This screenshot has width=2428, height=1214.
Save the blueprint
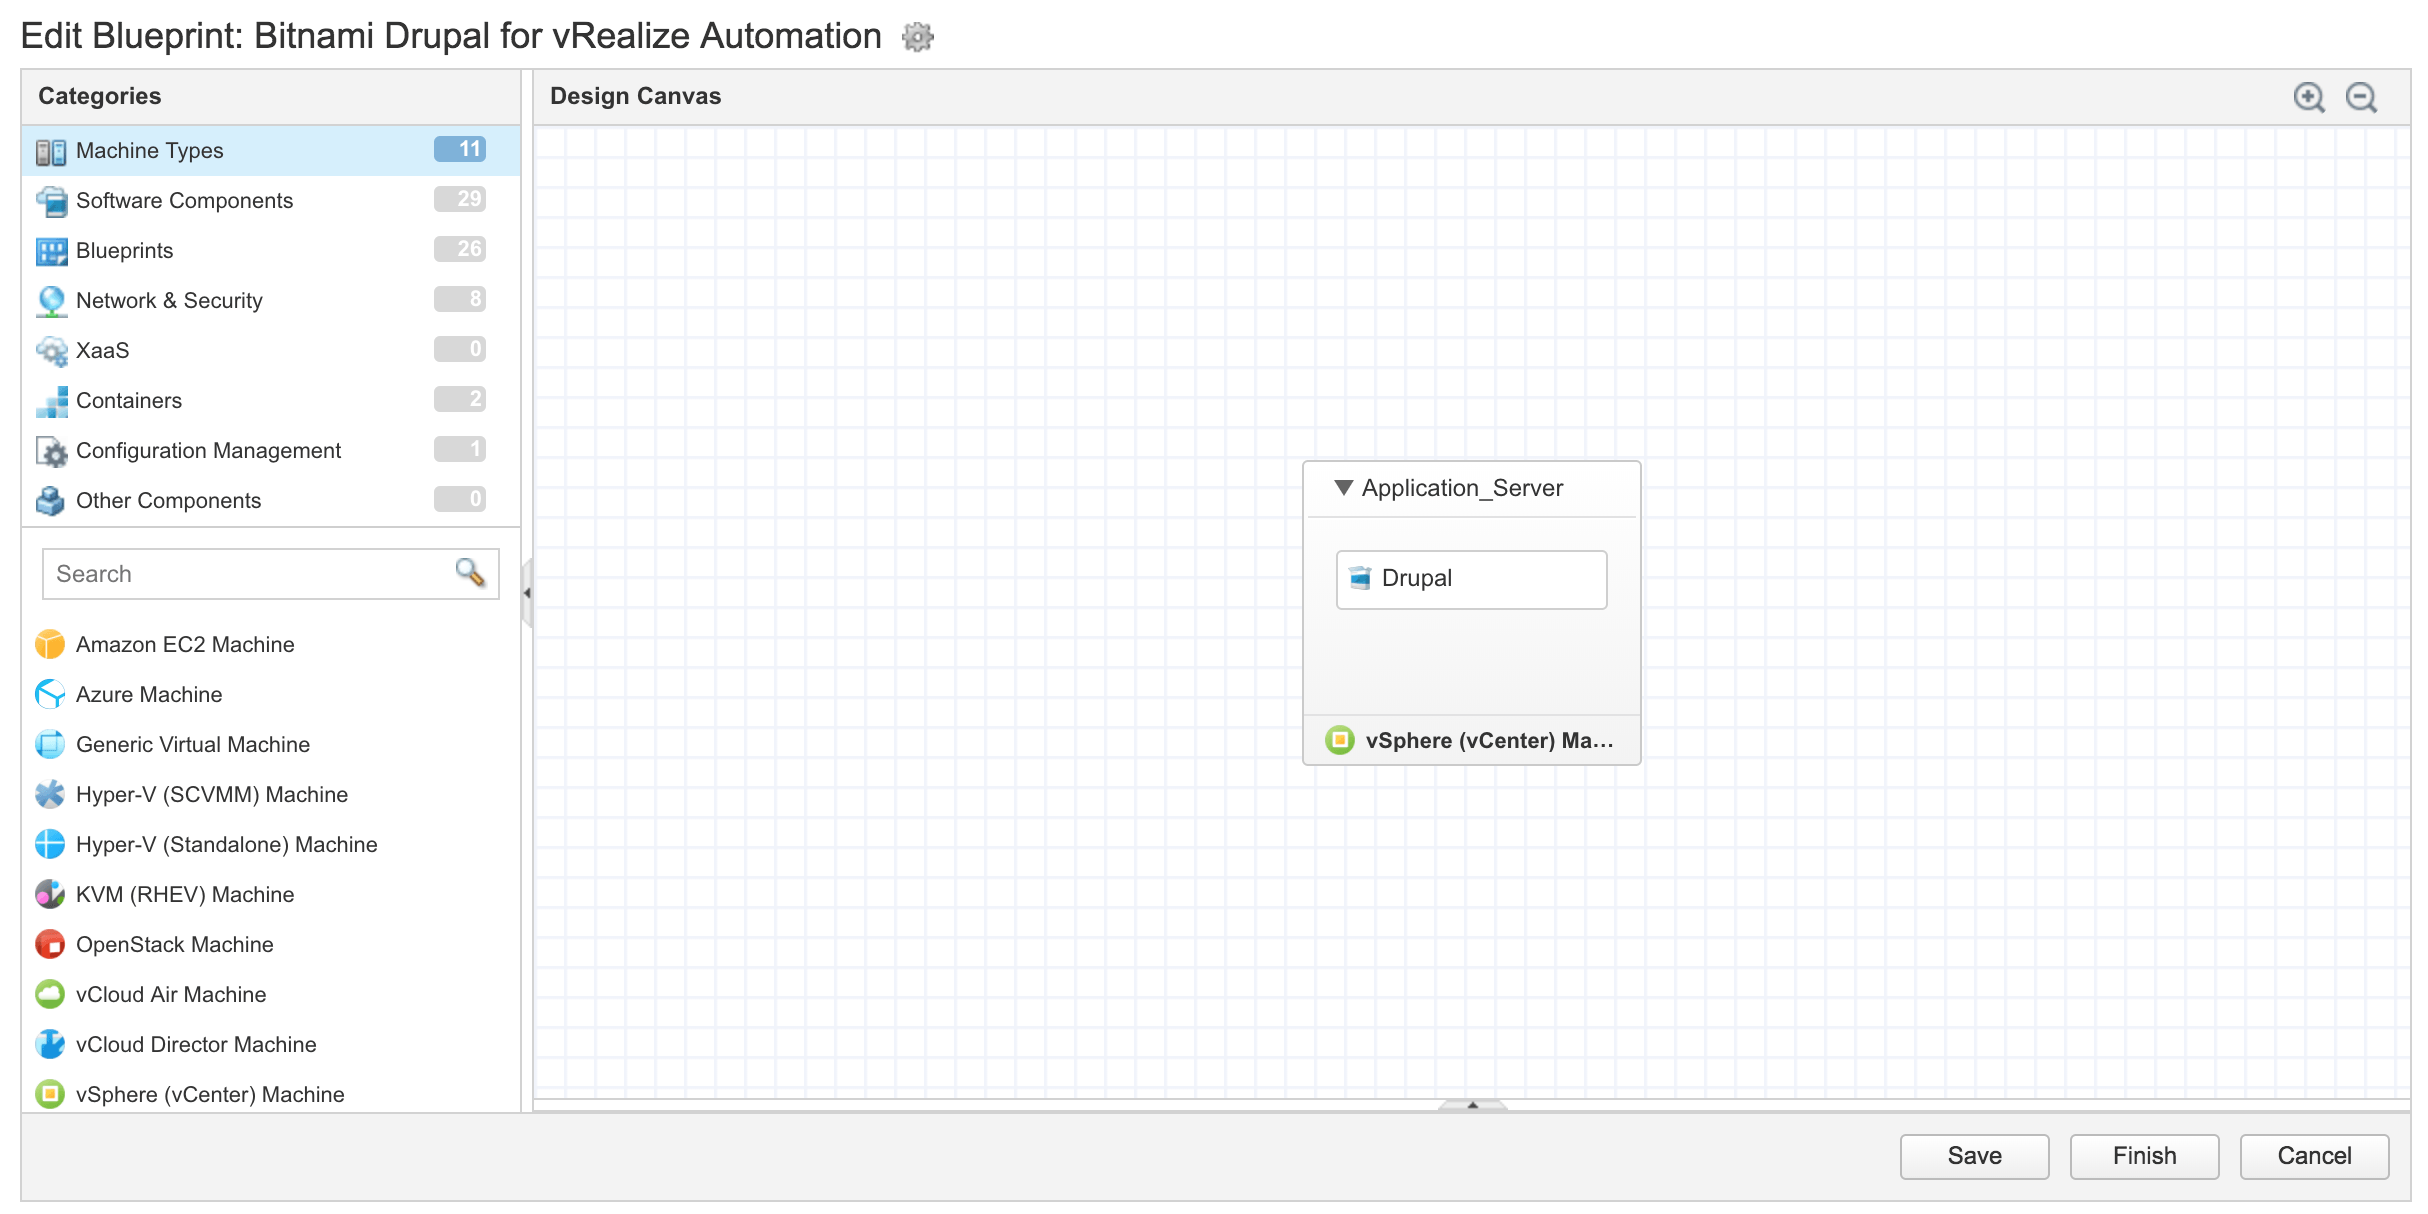1974,1156
